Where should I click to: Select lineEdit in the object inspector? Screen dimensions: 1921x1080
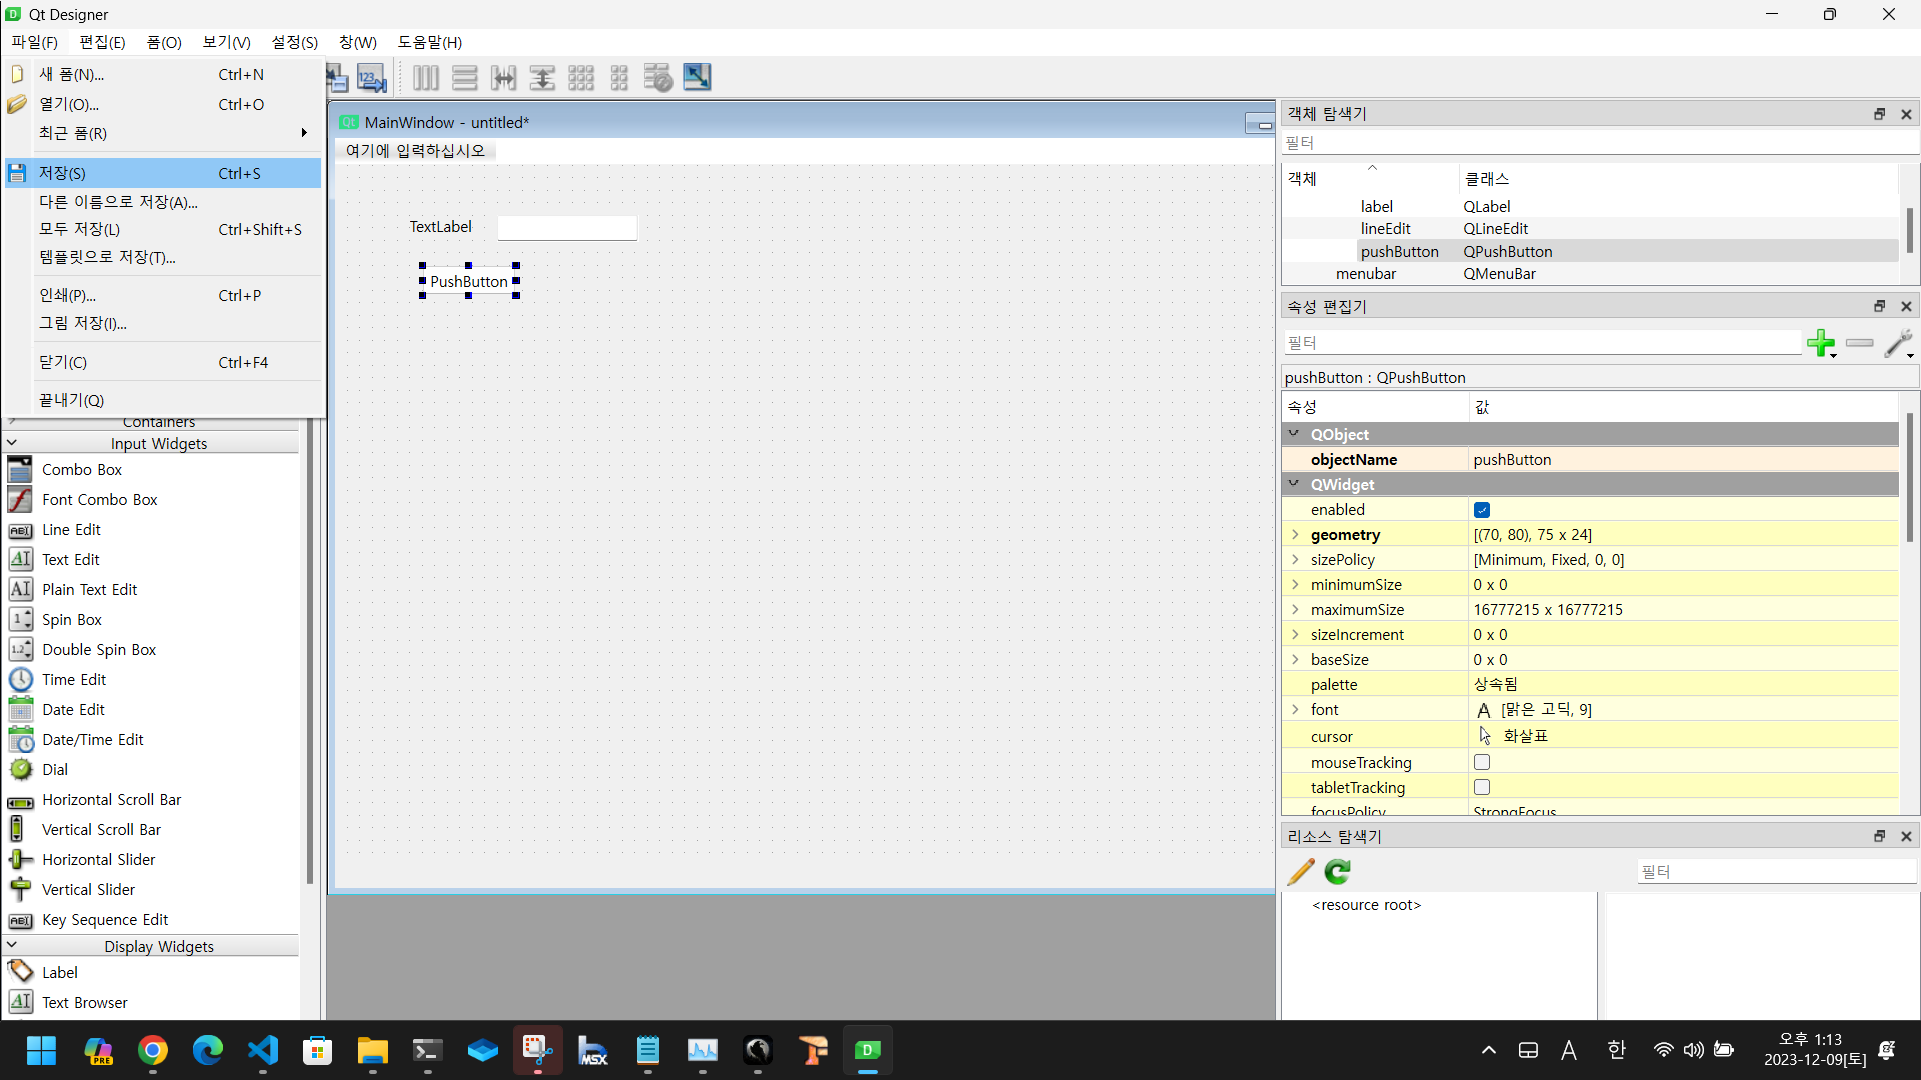point(1385,229)
